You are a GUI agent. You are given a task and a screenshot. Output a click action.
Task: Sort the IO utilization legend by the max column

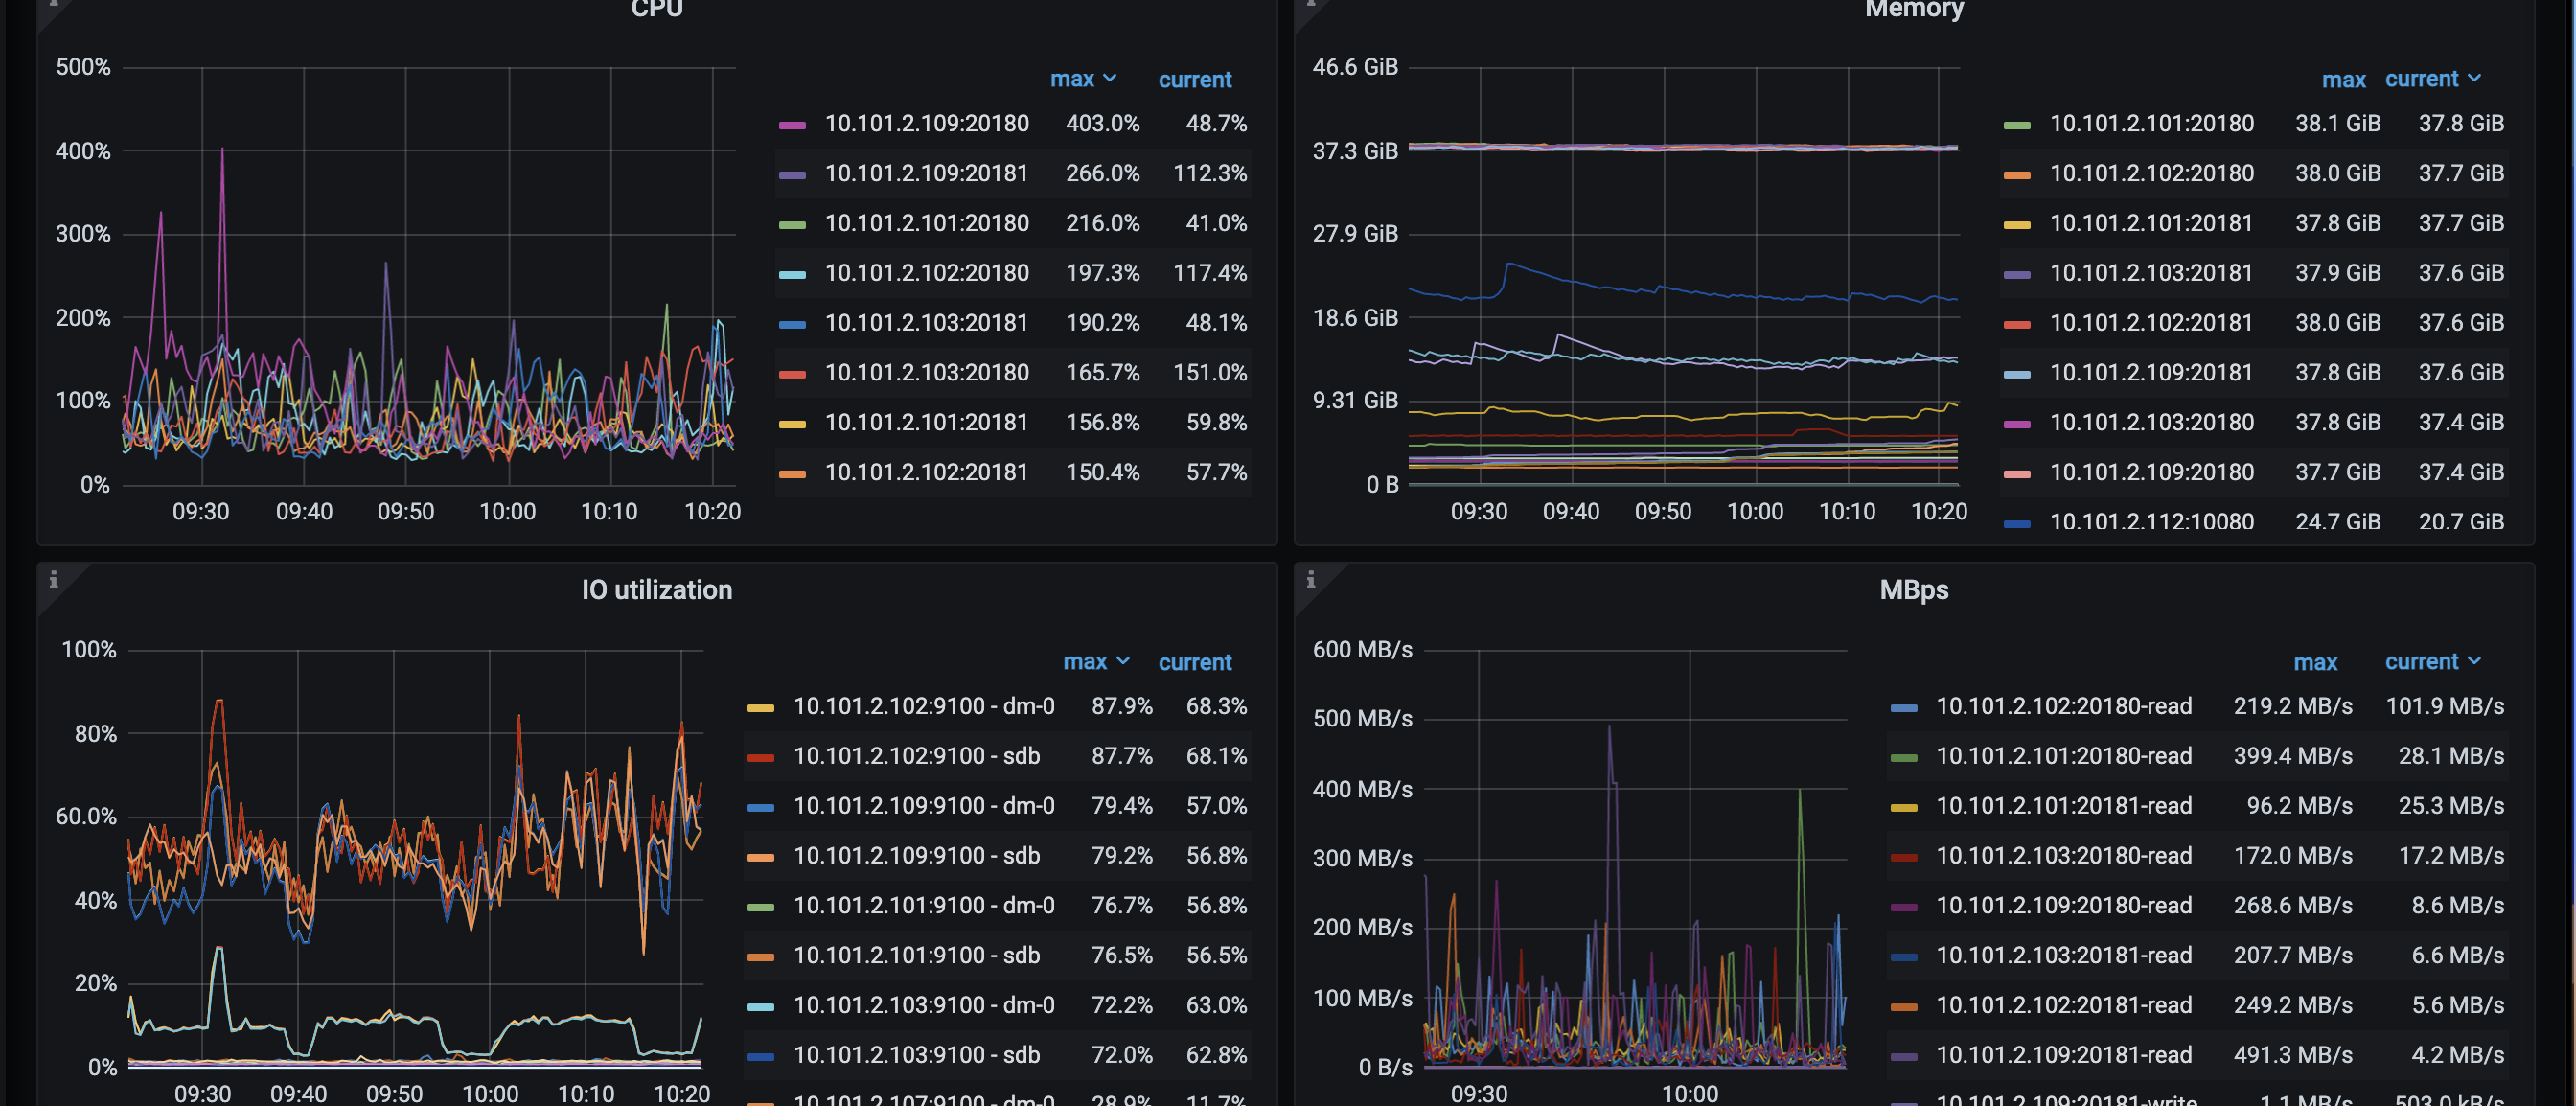point(1085,662)
